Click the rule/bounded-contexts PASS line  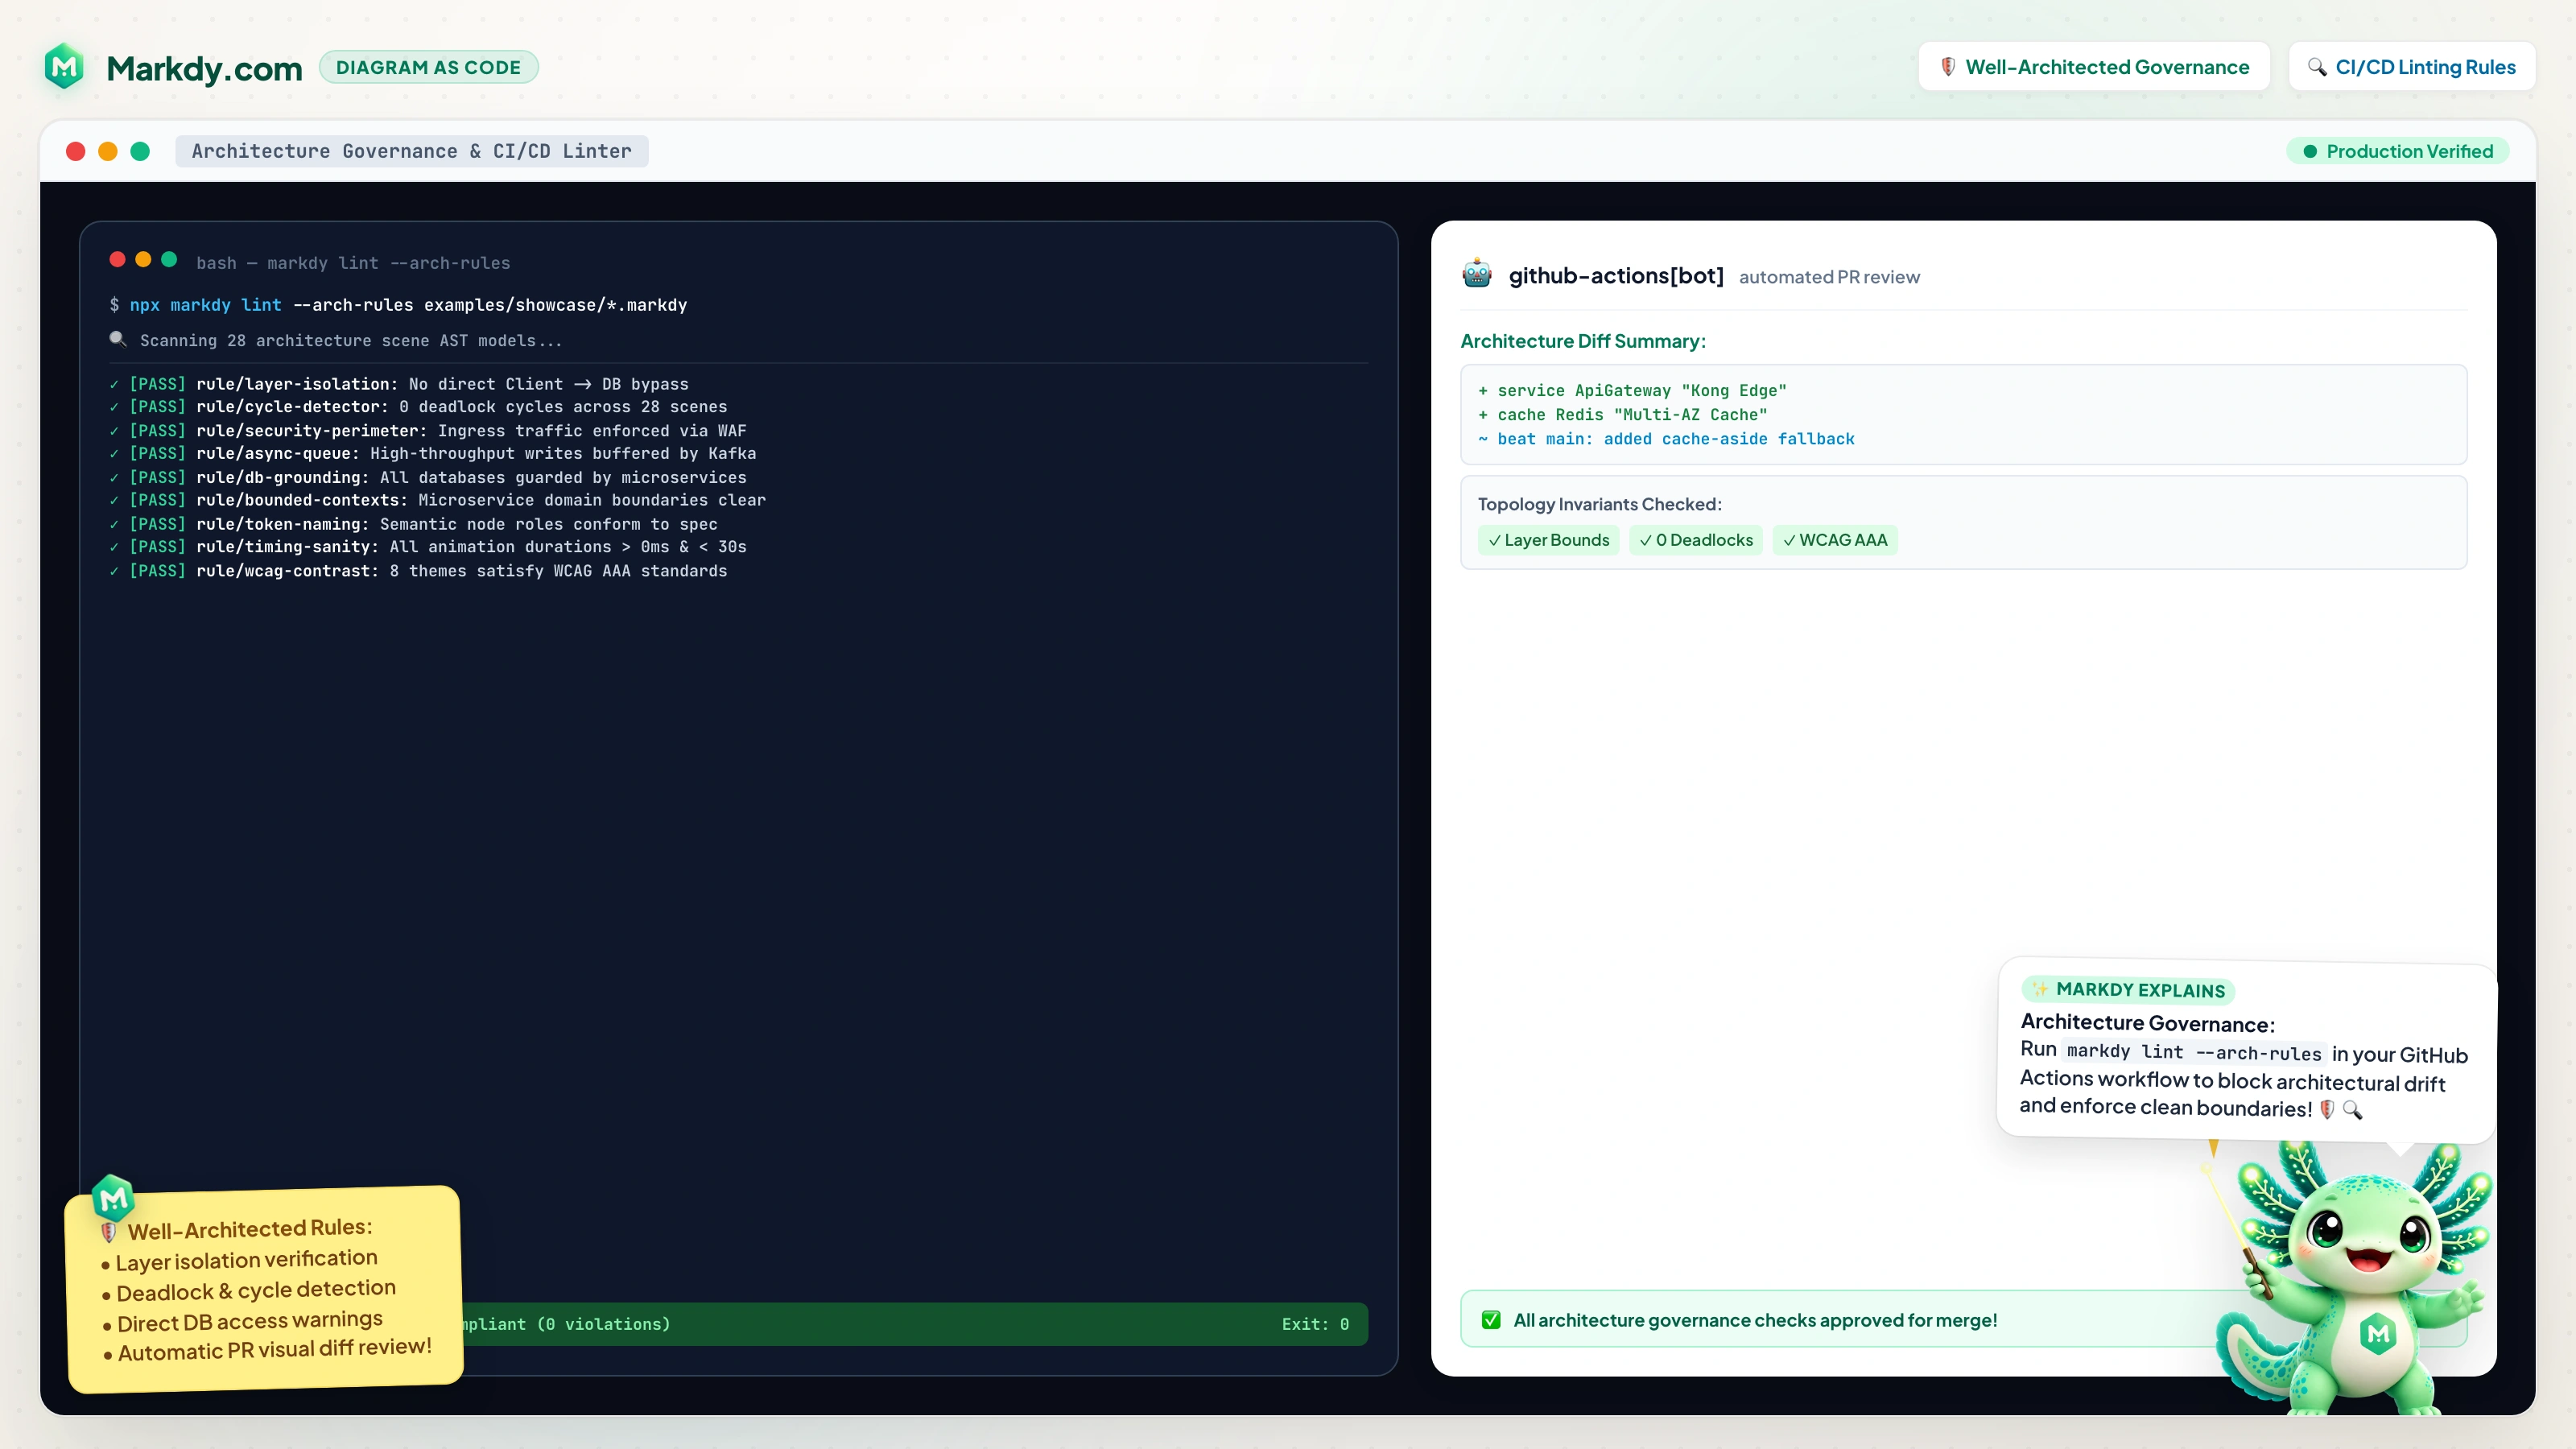[x=438, y=500]
